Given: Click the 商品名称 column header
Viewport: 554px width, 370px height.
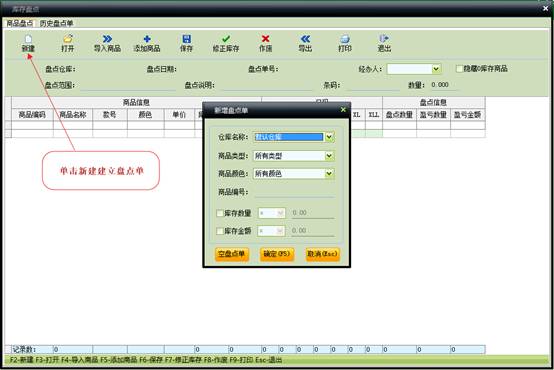Looking at the screenshot, I should click(x=73, y=114).
